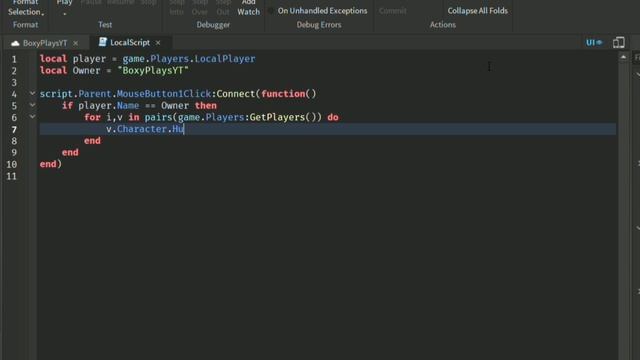Screen dimensions: 640x360
Task: Click the Actions group label
Action: click(x=443, y=25)
